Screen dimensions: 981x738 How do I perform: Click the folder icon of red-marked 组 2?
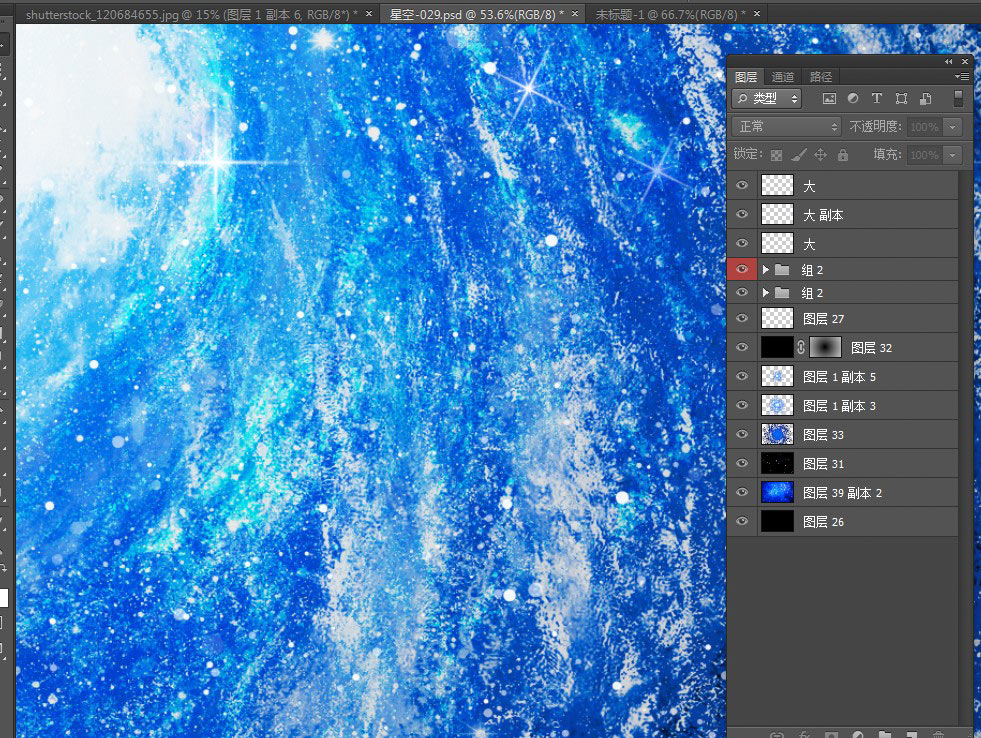coord(782,270)
